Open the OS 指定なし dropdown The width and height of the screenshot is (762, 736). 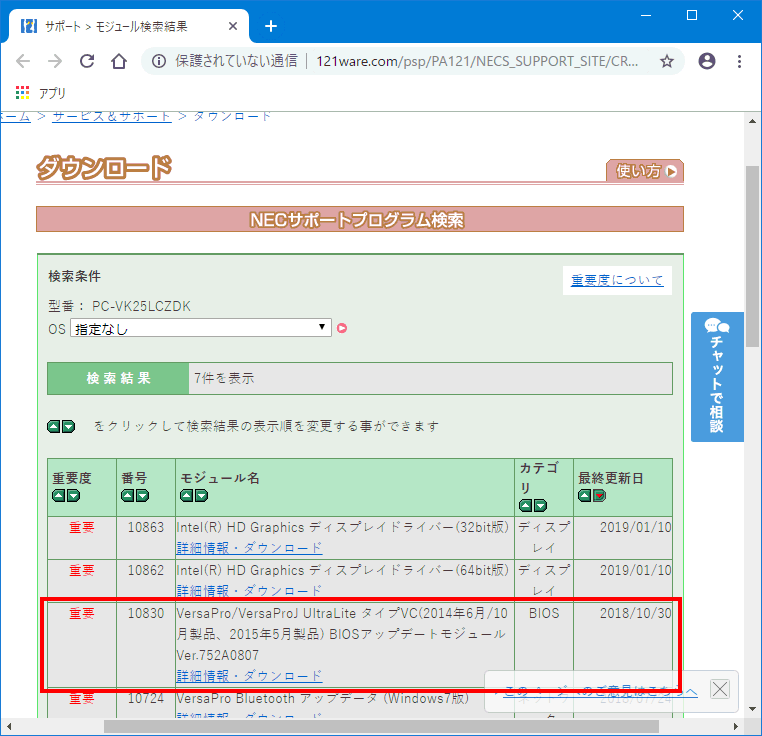201,328
